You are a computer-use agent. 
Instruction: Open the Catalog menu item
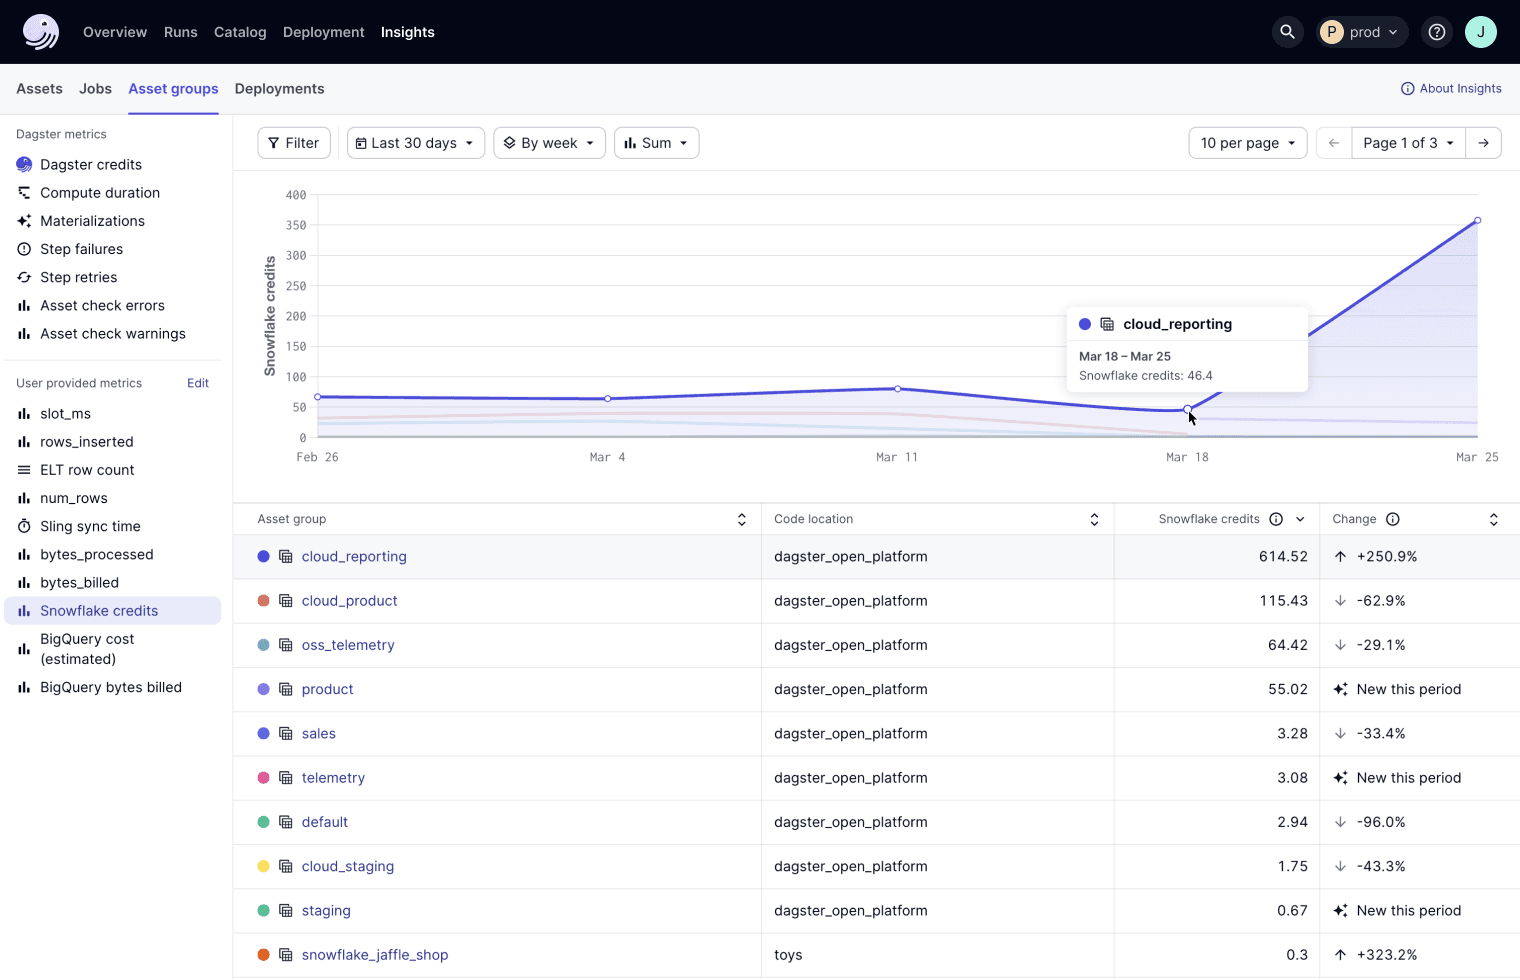point(240,32)
